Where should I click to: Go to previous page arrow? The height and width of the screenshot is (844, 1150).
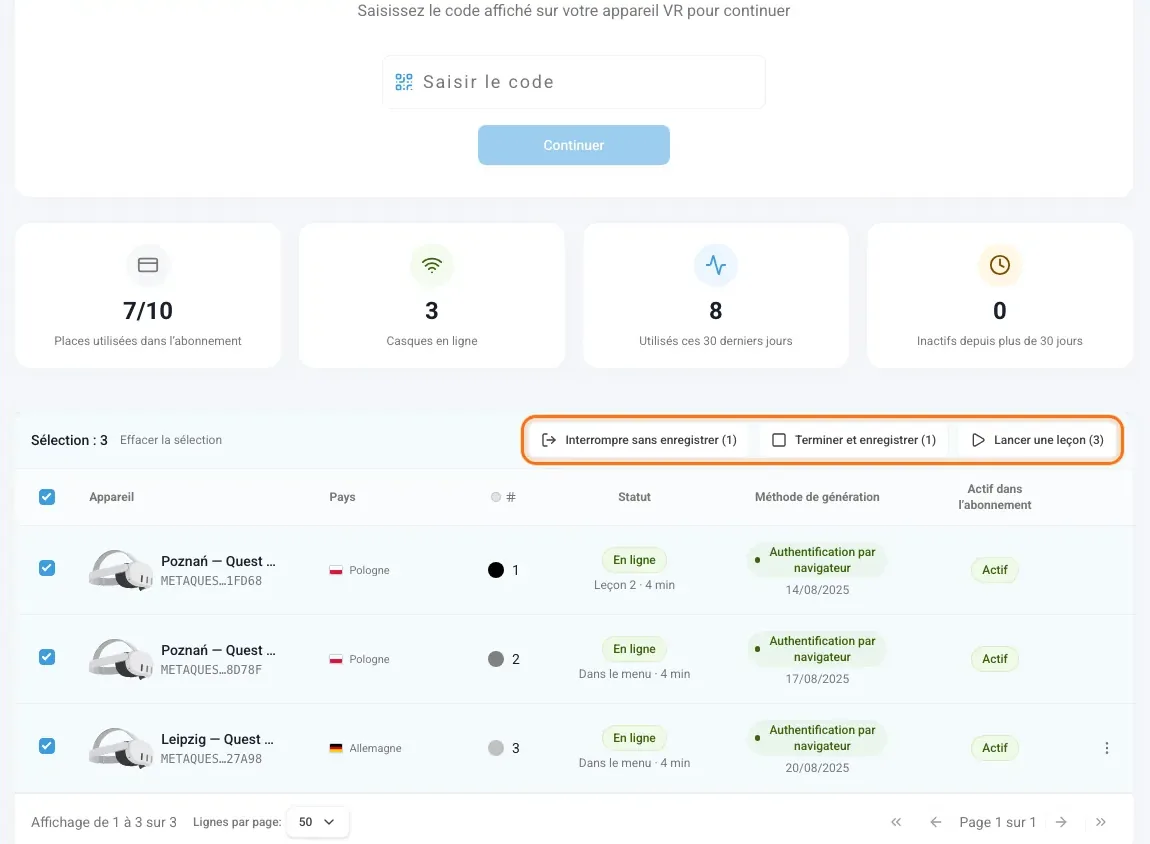click(x=936, y=822)
